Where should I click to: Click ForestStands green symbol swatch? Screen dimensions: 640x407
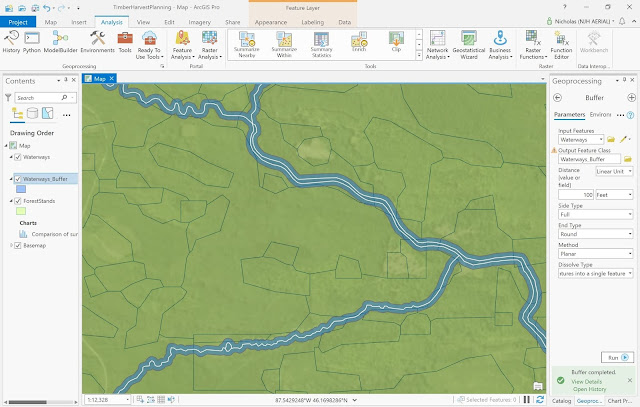(21, 211)
